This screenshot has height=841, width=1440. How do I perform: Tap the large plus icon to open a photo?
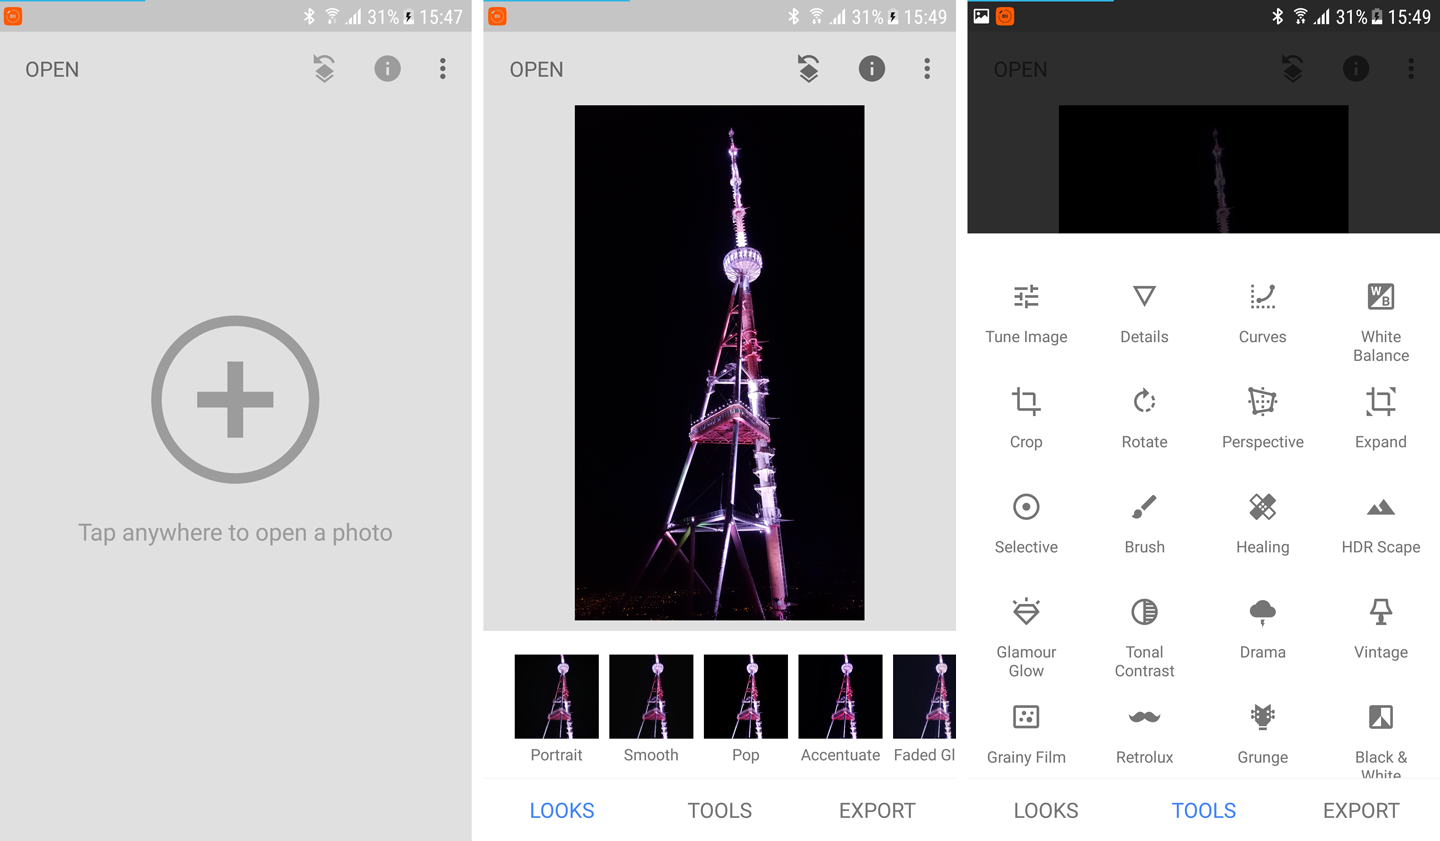pos(235,400)
